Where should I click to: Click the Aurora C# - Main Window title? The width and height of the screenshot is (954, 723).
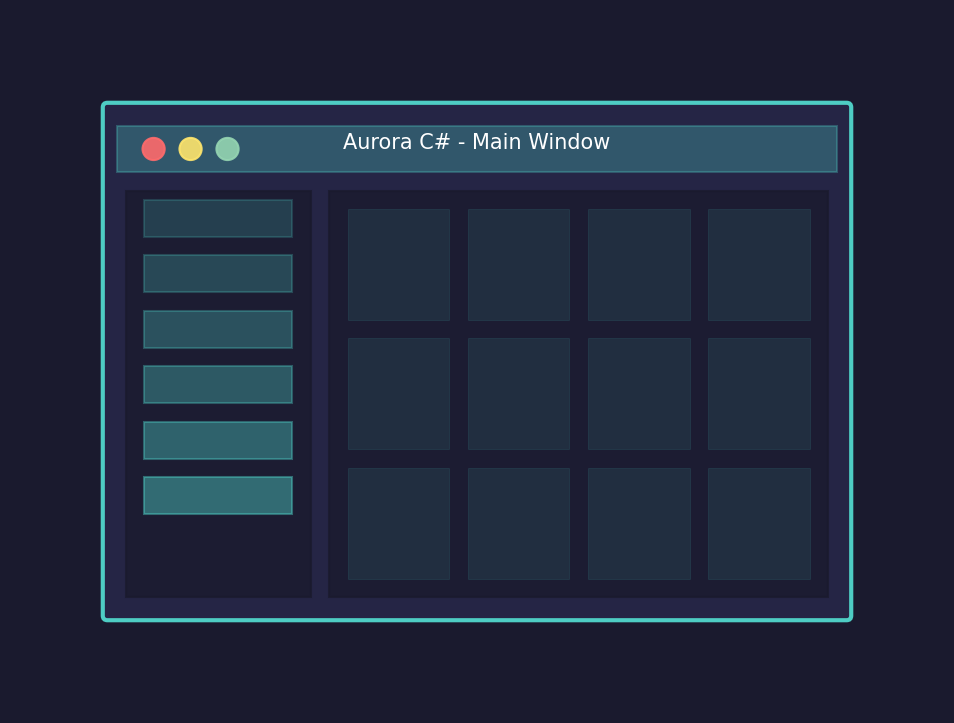(x=476, y=143)
